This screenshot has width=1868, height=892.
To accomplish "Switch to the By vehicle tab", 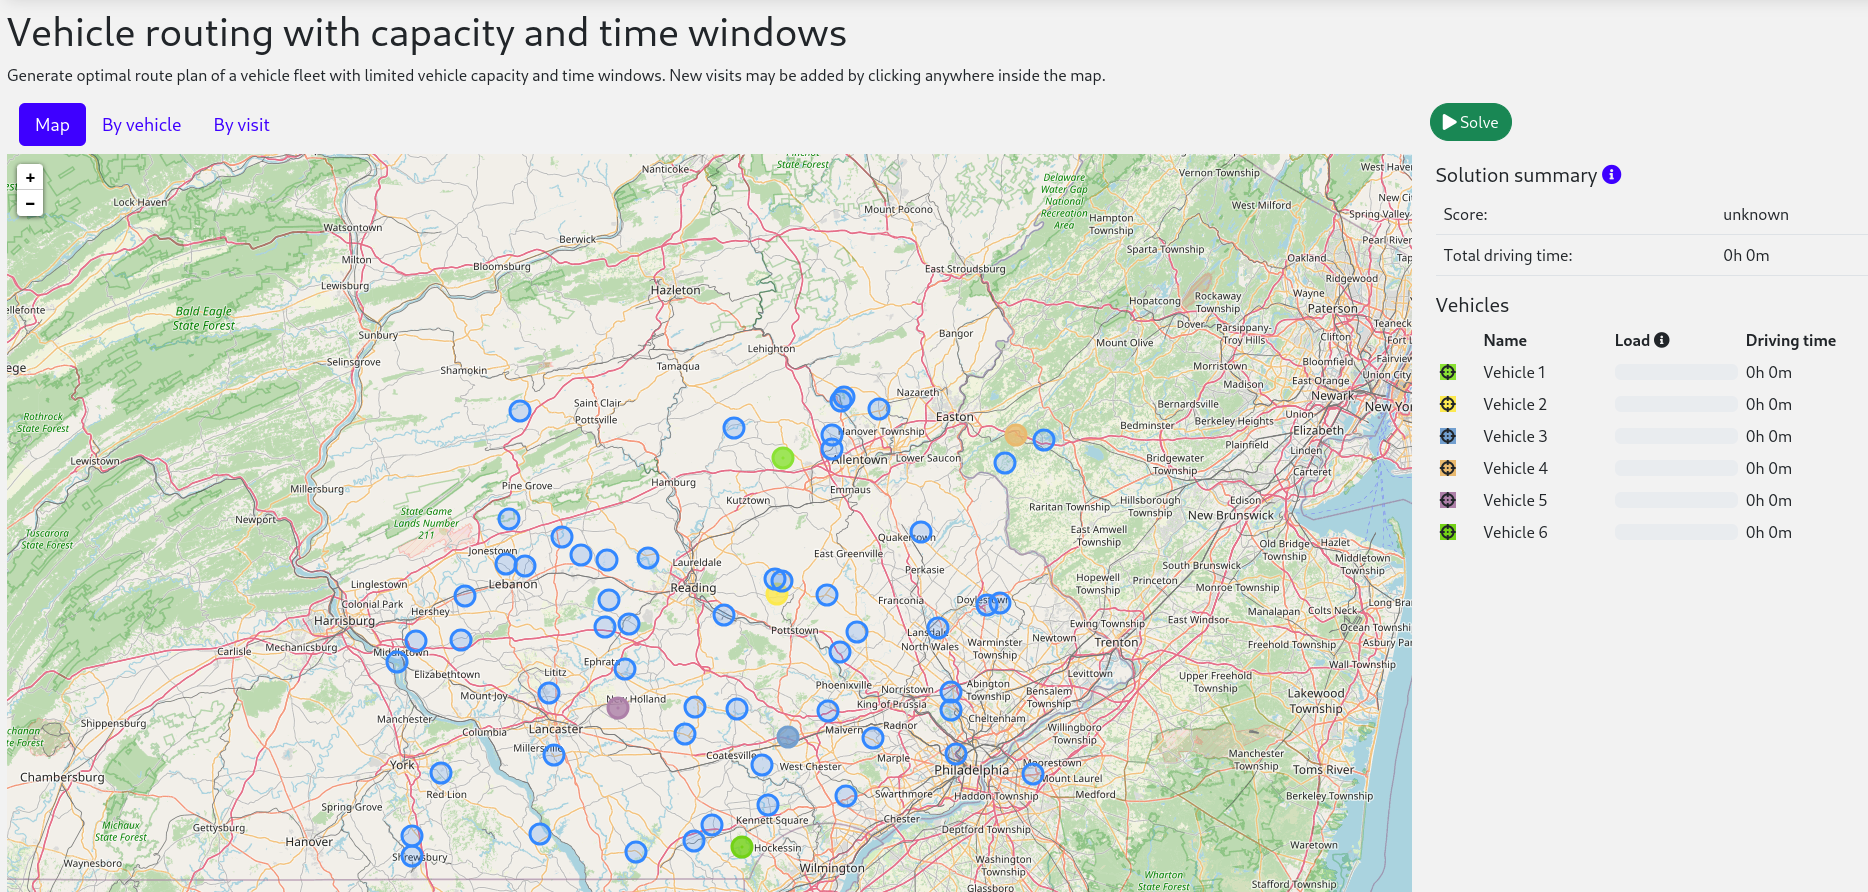I will [142, 125].
